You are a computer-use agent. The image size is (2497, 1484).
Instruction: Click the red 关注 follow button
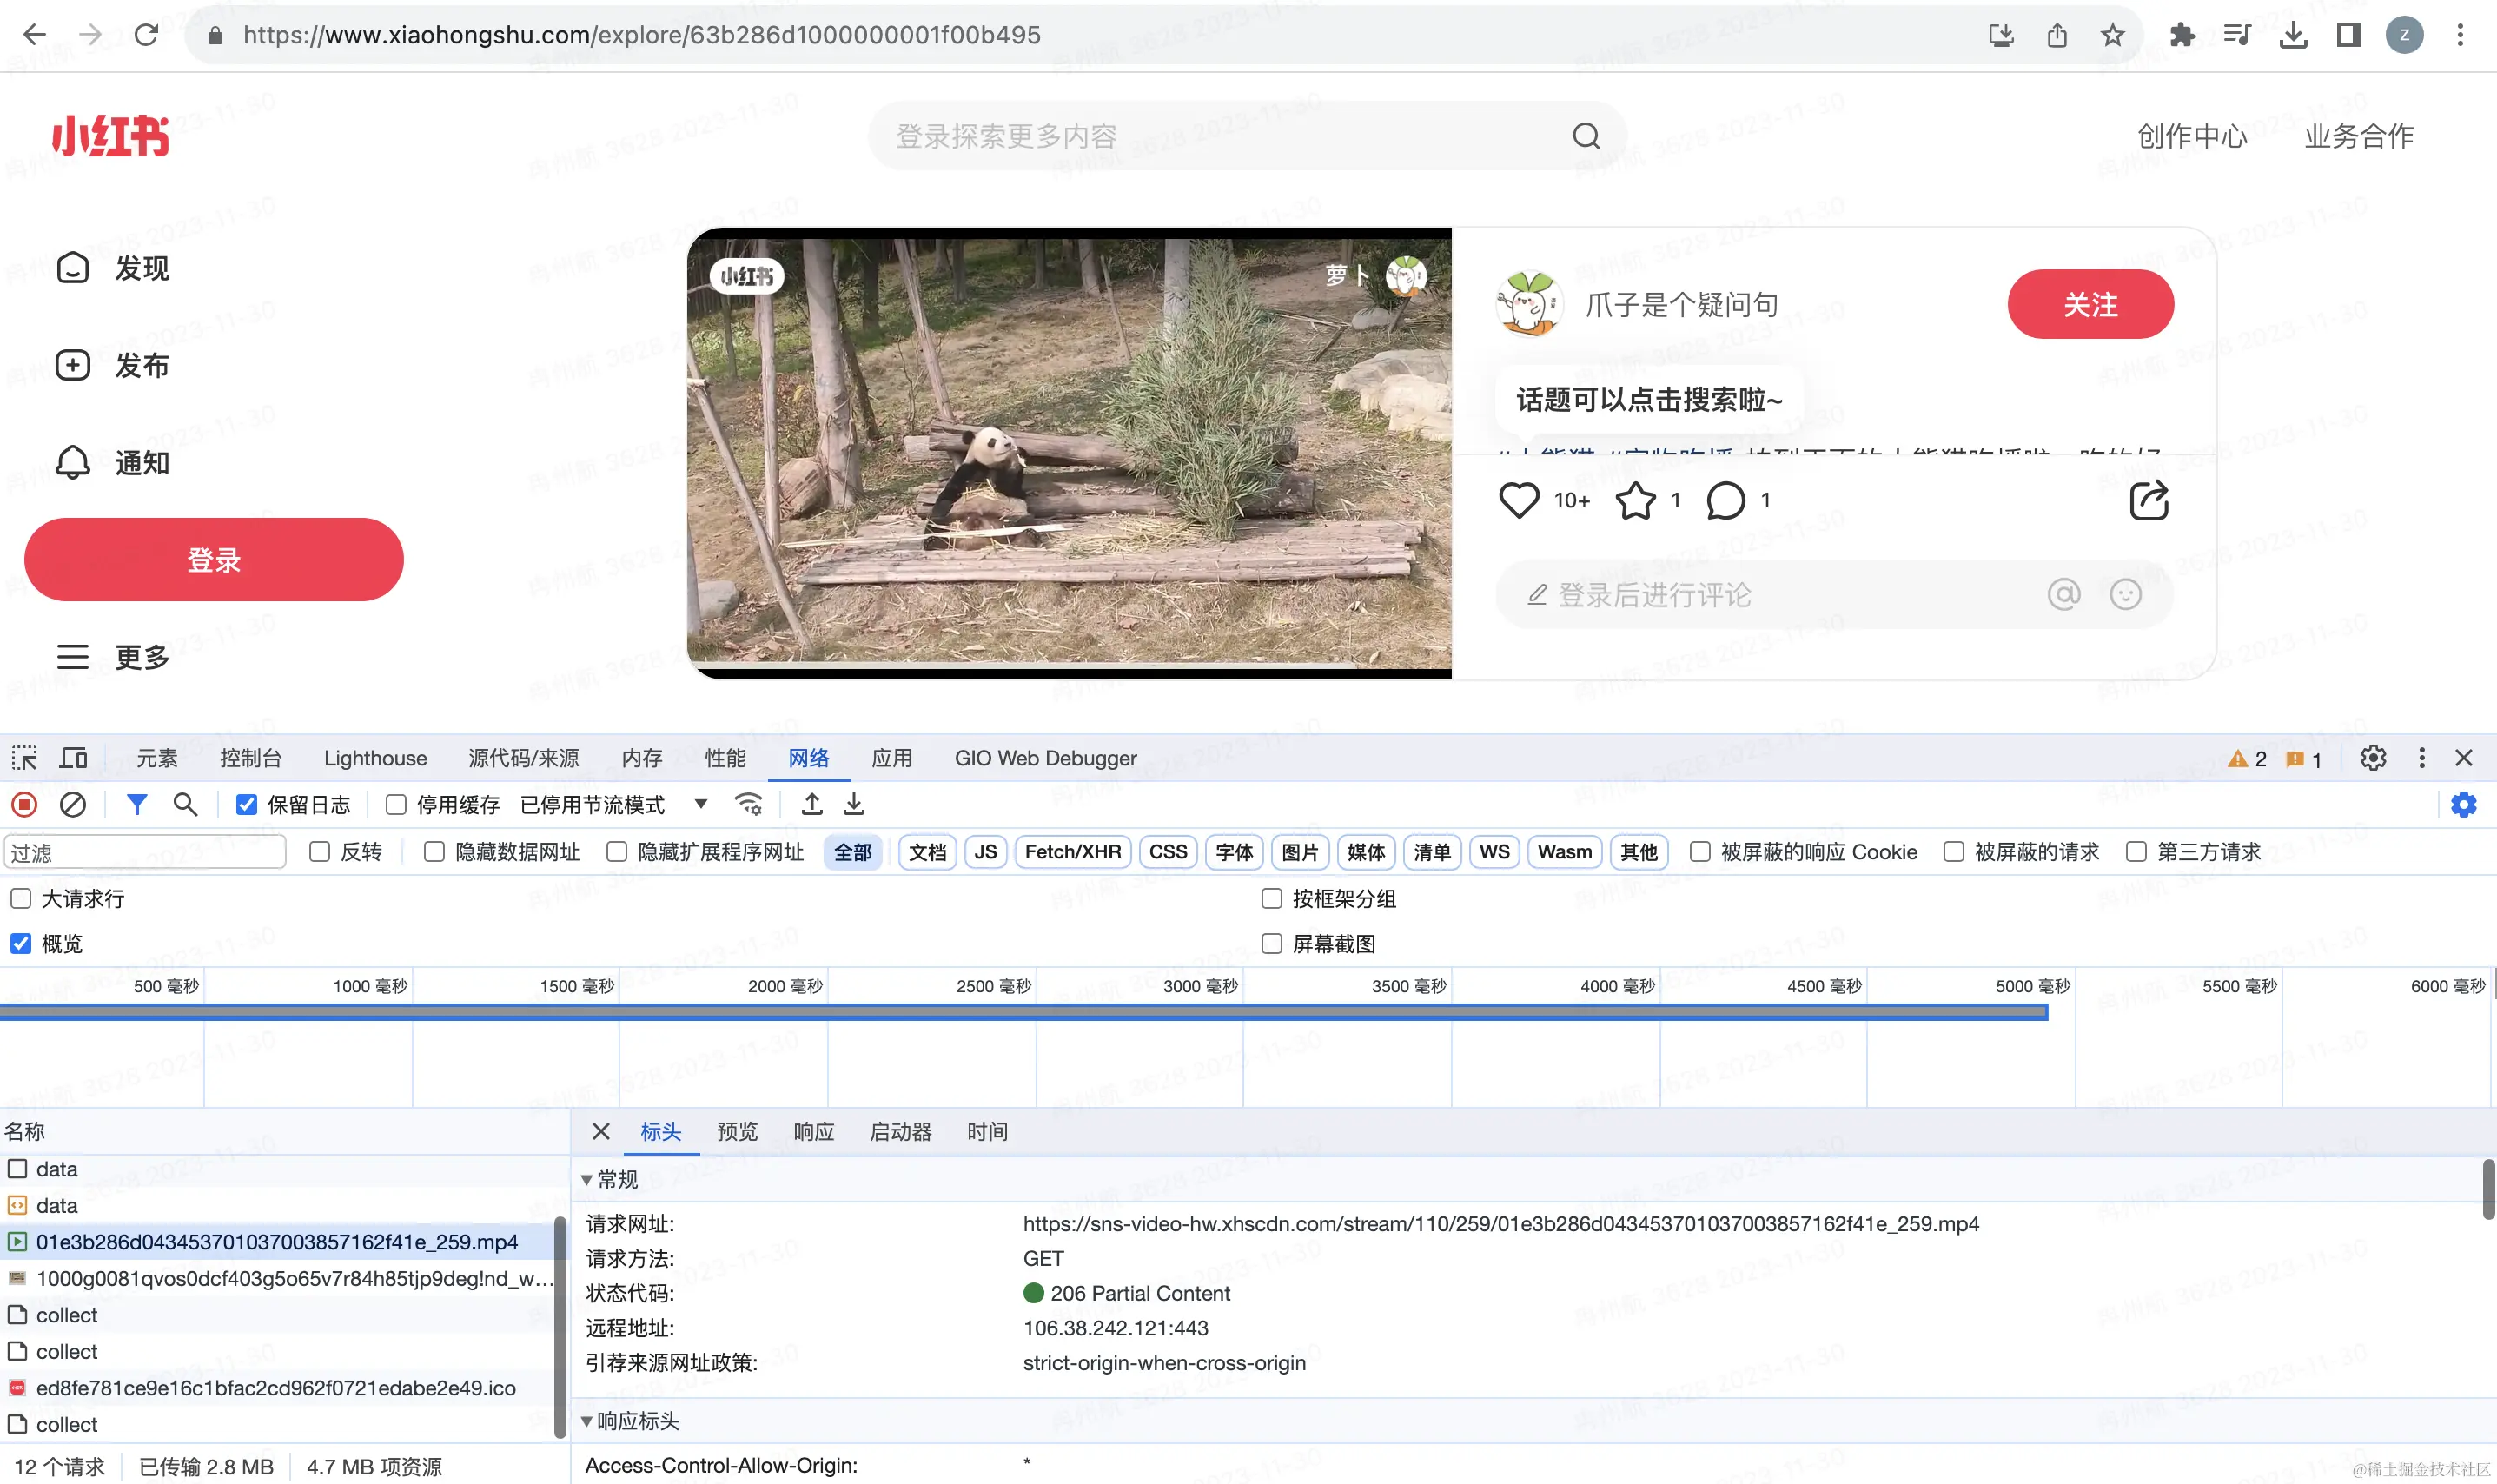coord(2090,304)
